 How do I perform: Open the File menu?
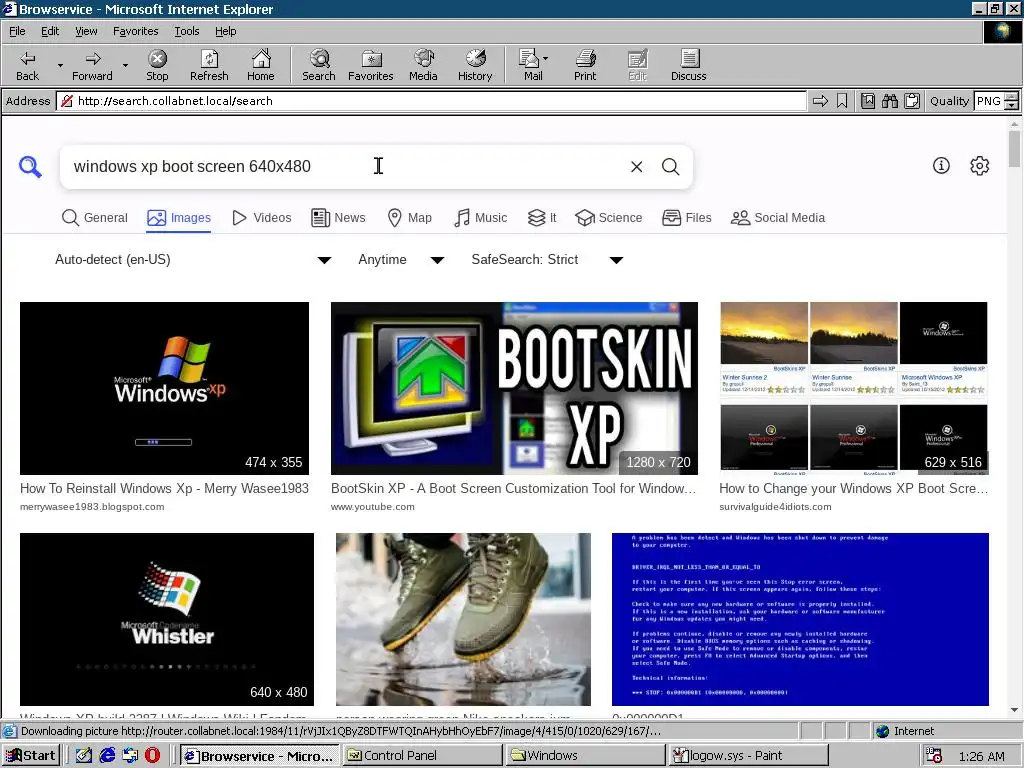pos(17,31)
